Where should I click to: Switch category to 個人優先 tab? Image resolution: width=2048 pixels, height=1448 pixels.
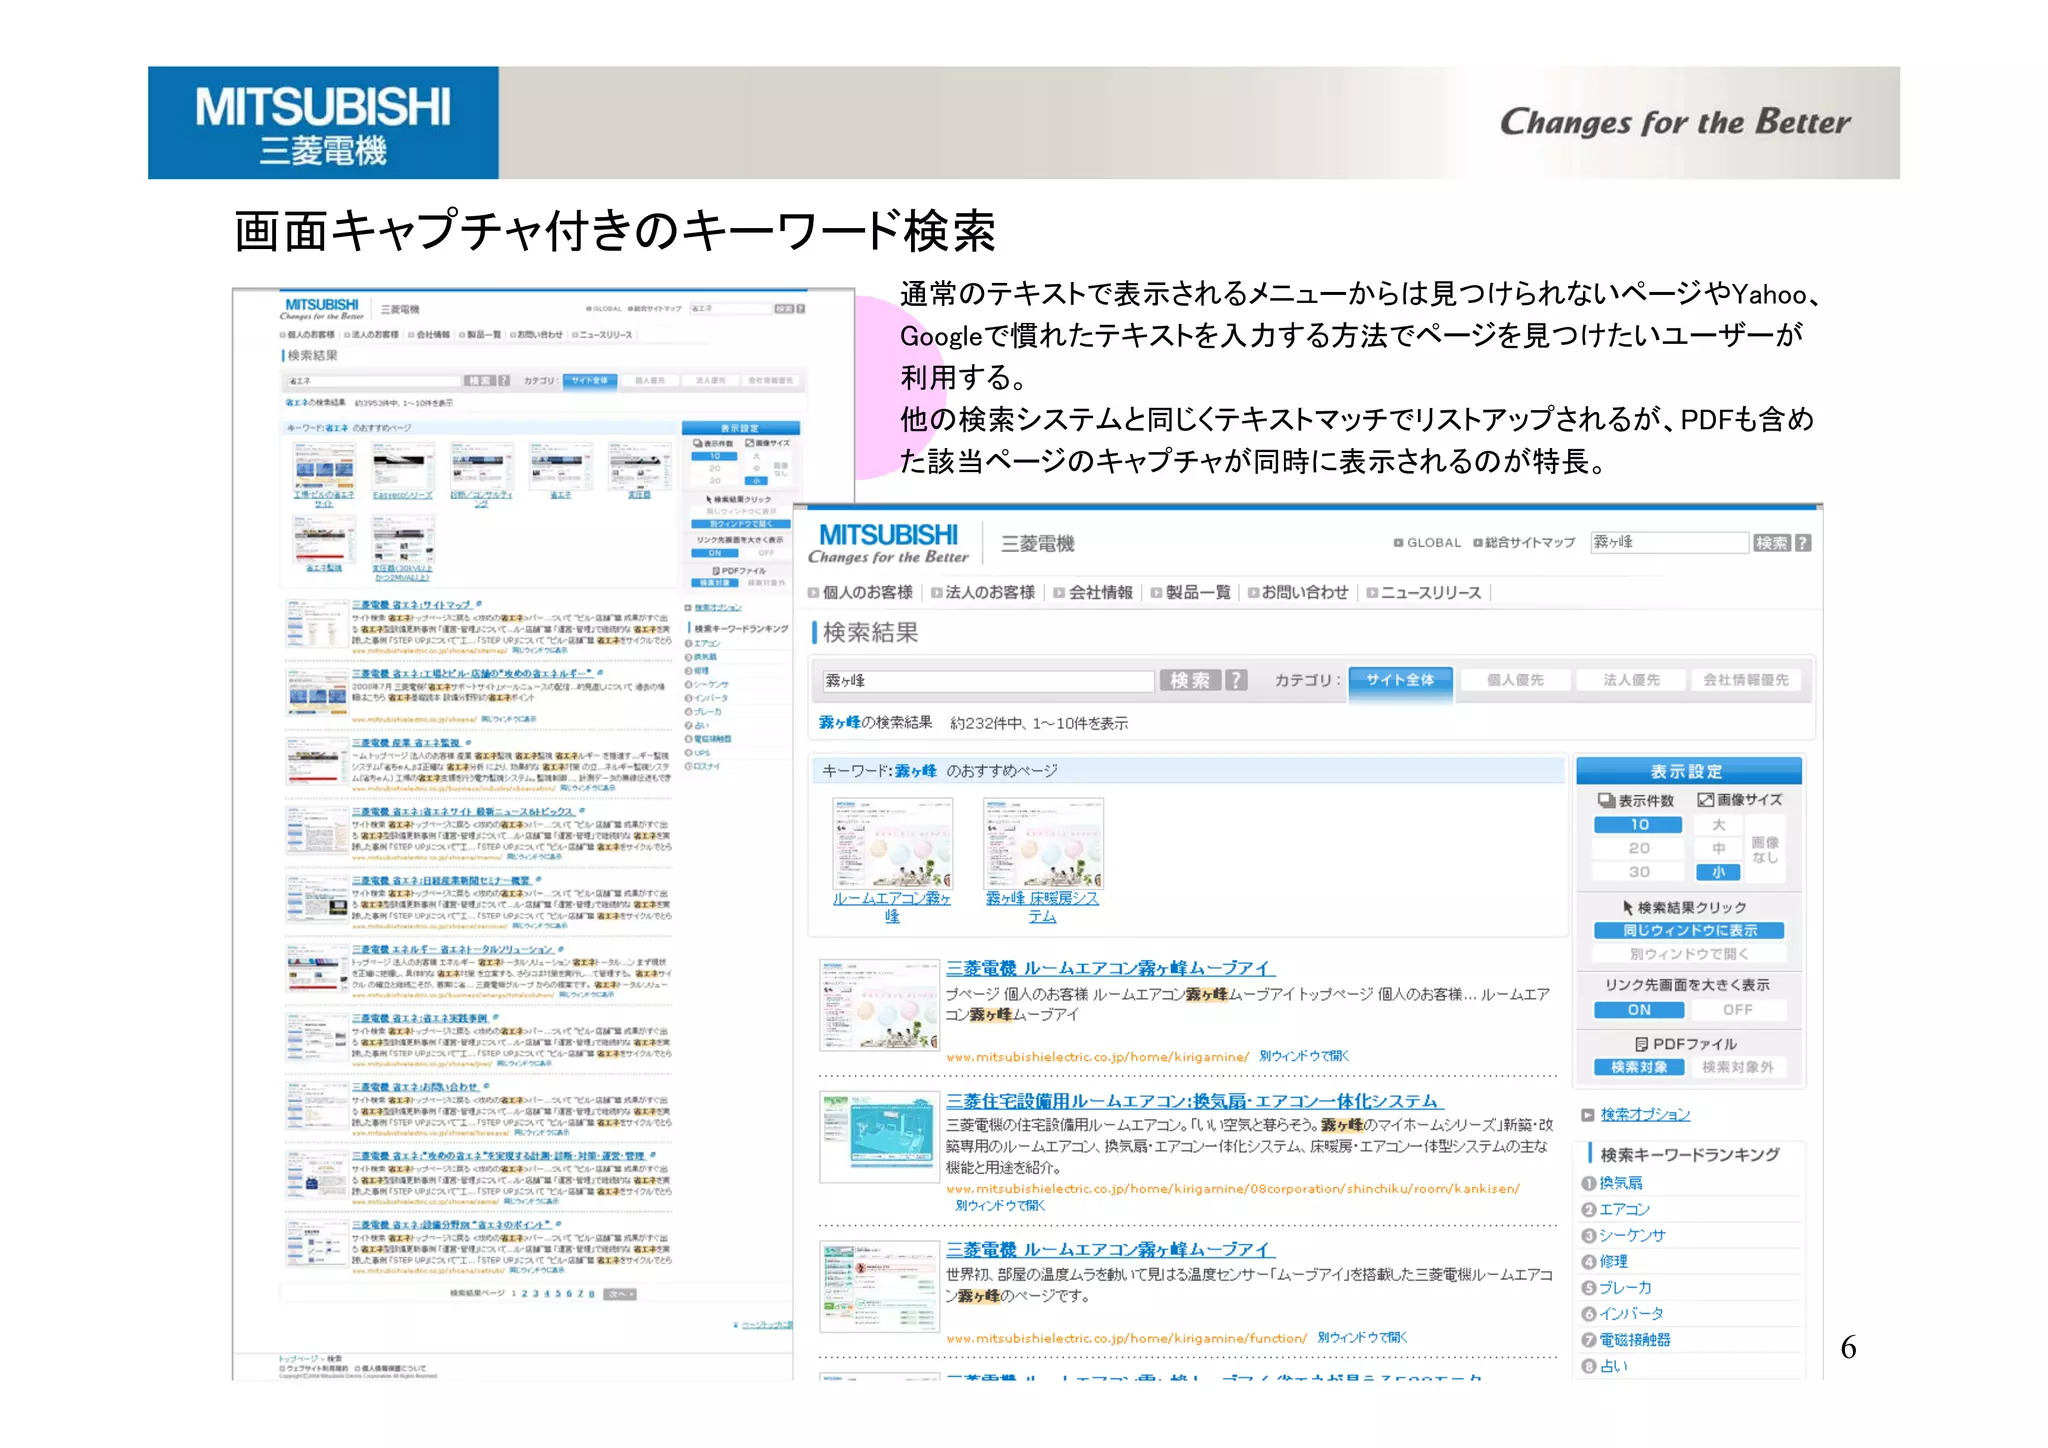[x=1515, y=680]
